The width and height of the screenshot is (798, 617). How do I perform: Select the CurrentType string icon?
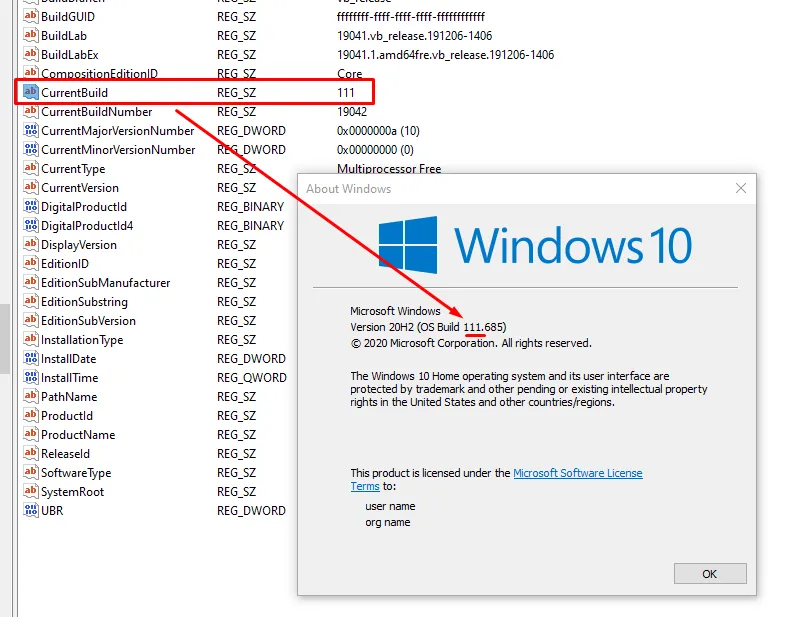click(31, 168)
